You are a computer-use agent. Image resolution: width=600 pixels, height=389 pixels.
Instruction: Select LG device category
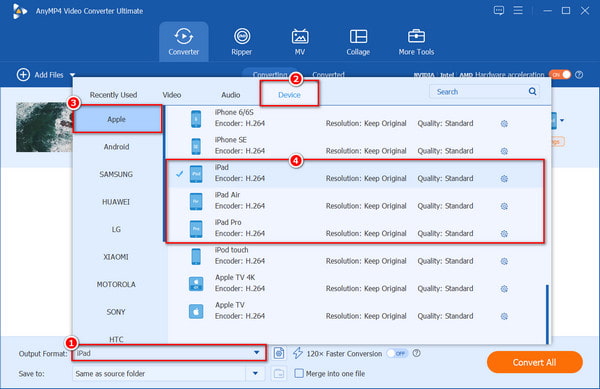pyautogui.click(x=117, y=229)
